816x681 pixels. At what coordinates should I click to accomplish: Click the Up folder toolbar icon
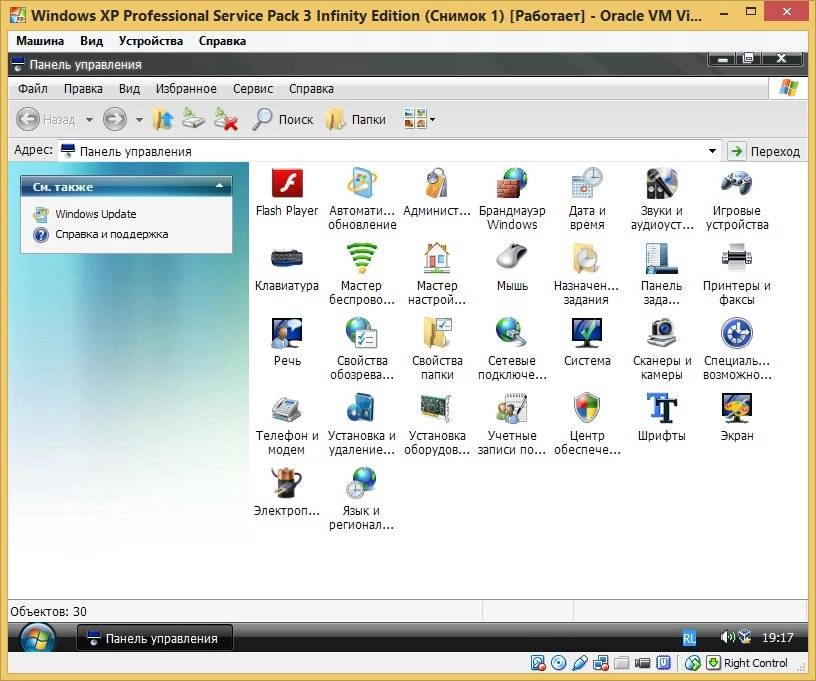click(x=163, y=119)
